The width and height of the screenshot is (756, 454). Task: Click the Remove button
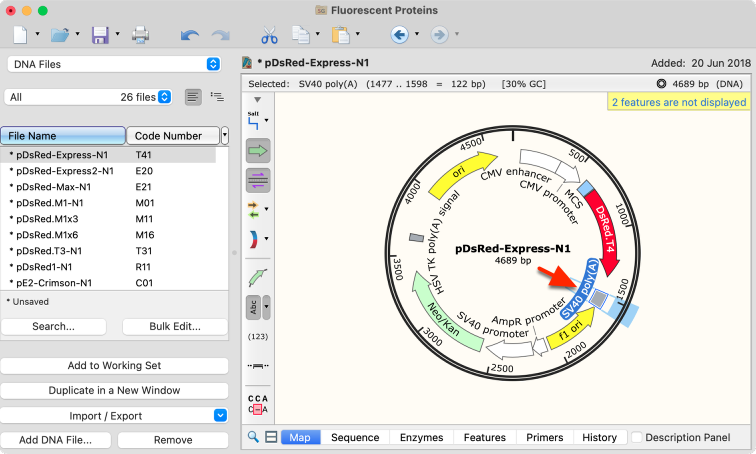(x=173, y=440)
